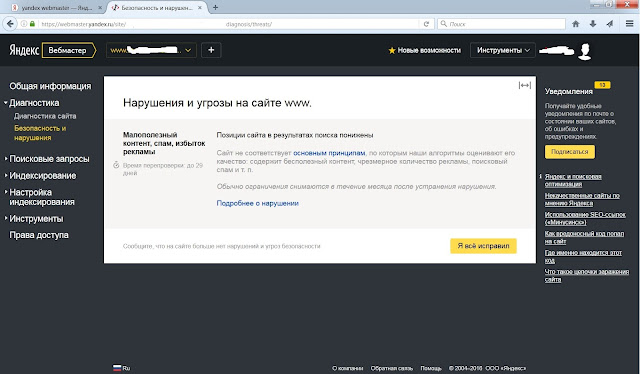Open 'Использование SEO-ссылок (Минусинск)' link
640x374 pixels.
(585, 218)
